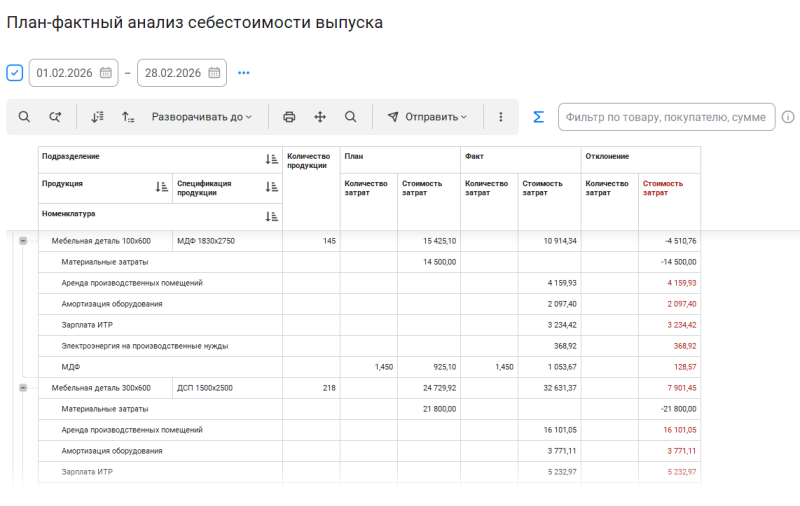
Task: Click the four-arrow move icon in the toolbar
Action: coord(320,117)
